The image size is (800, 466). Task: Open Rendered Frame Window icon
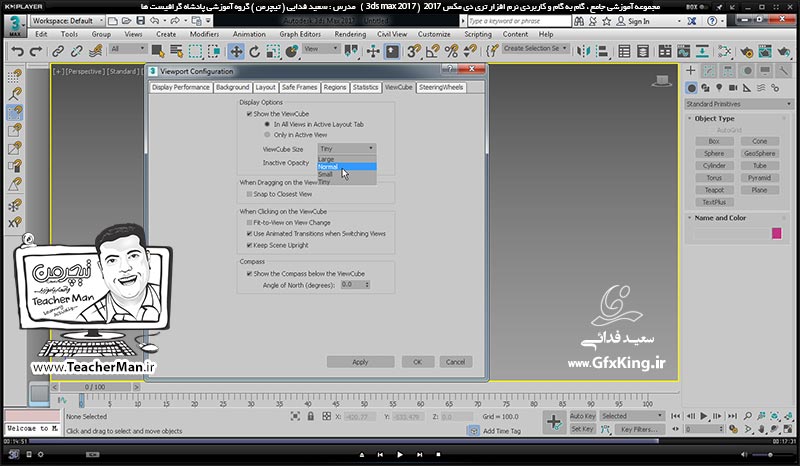pyautogui.click(x=765, y=51)
